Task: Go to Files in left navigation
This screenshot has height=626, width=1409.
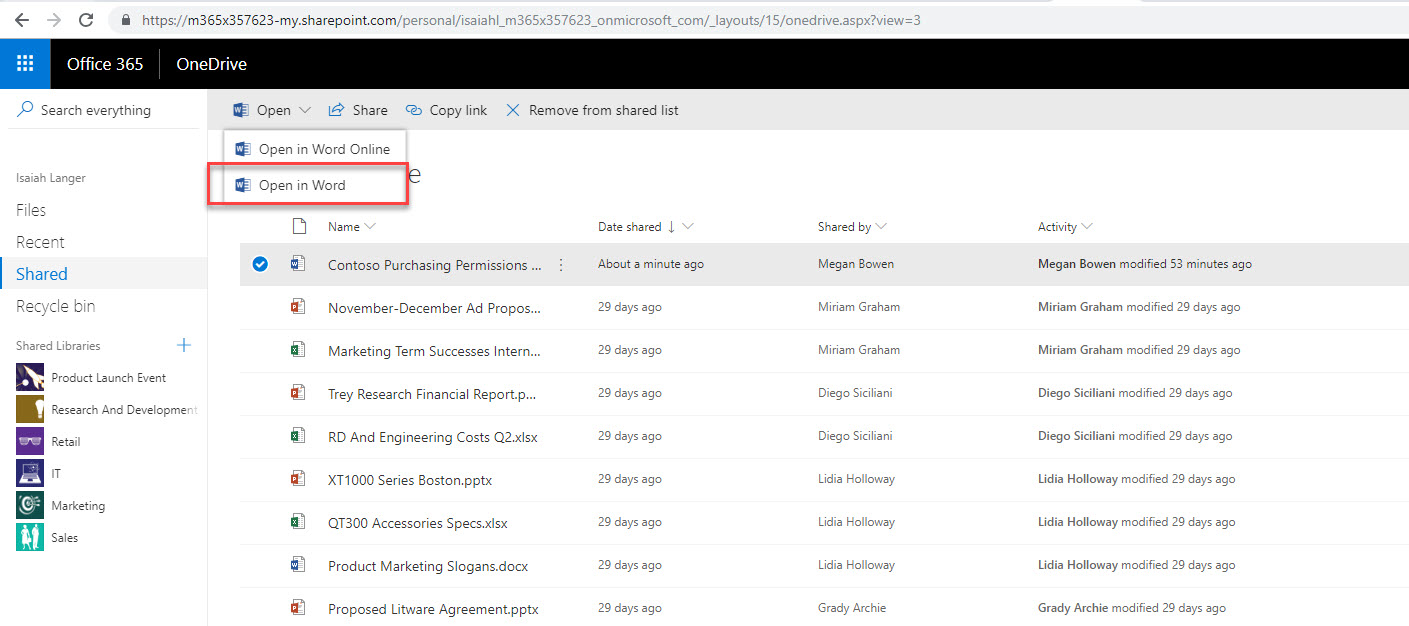Action: (x=31, y=210)
